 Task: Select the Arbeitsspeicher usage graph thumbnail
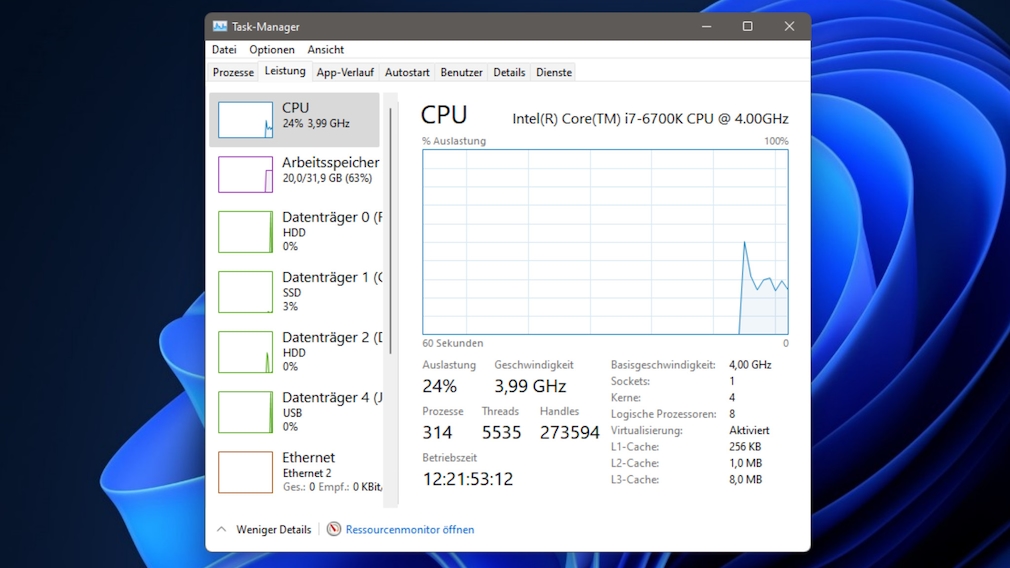[x=245, y=174]
